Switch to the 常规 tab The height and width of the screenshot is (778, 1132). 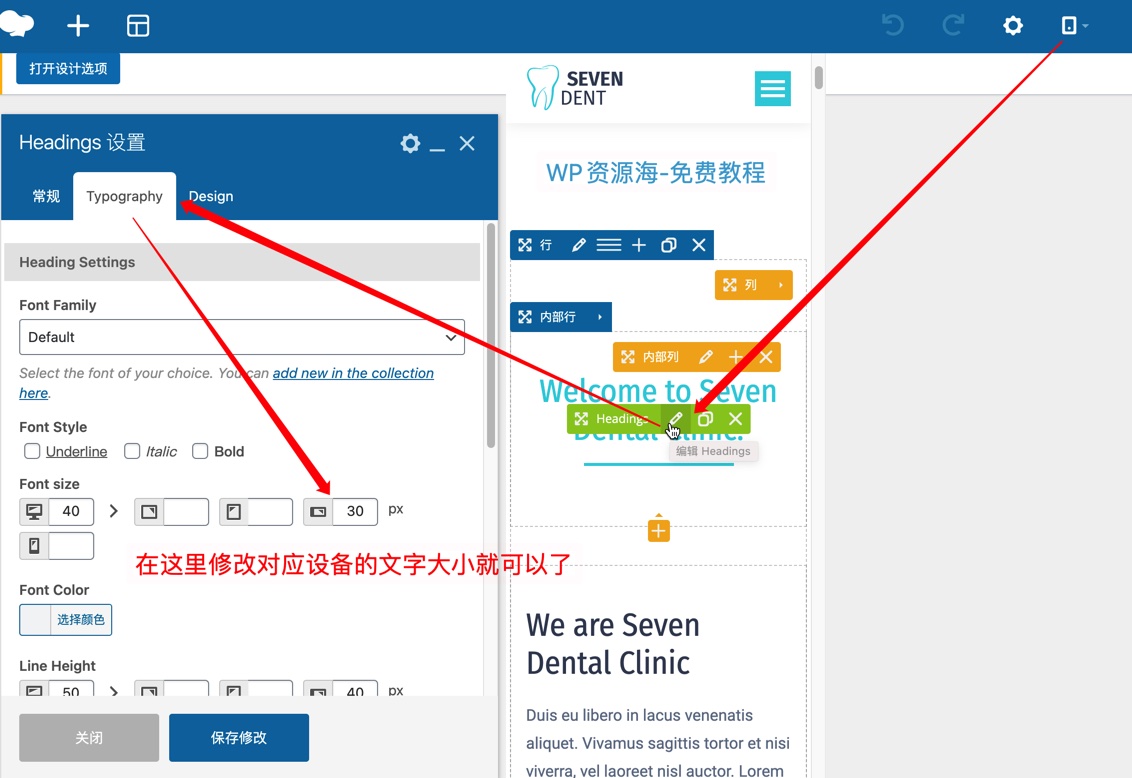(x=46, y=196)
